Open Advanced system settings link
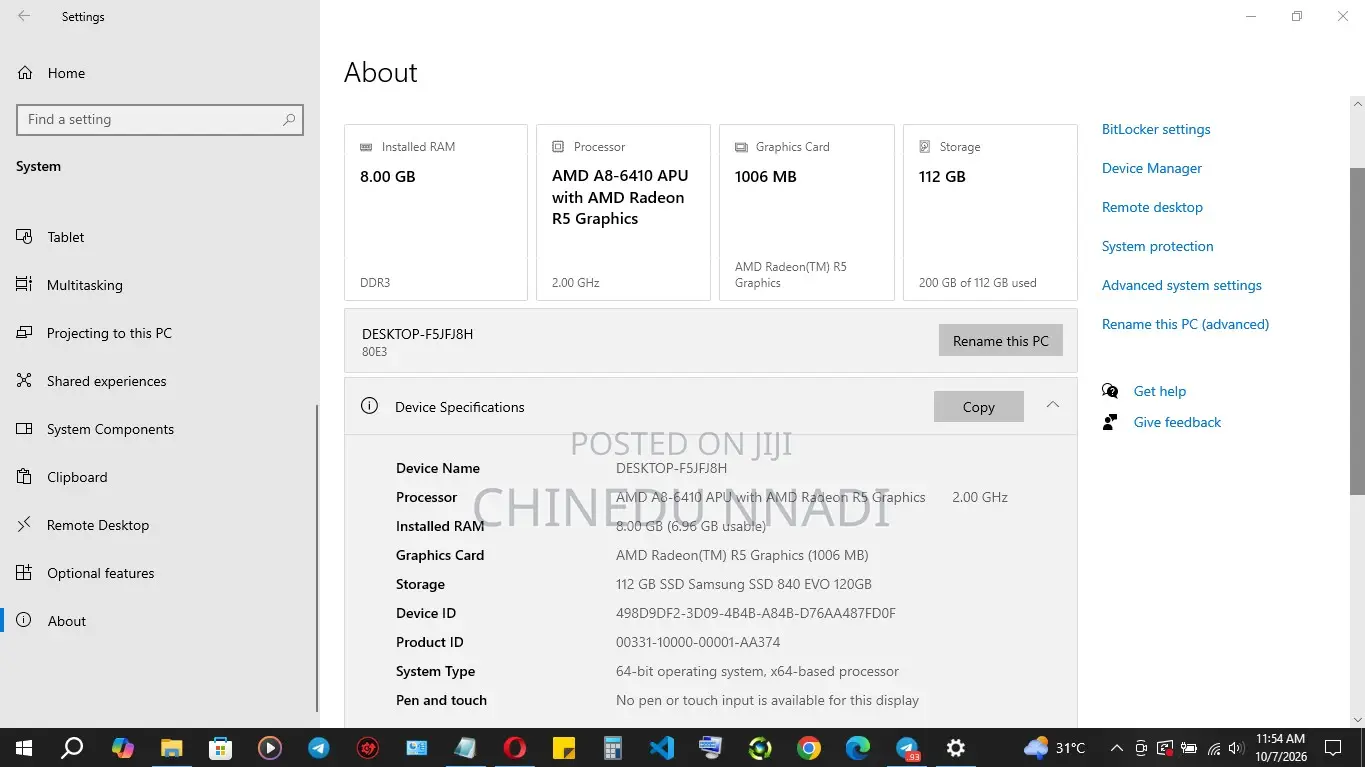The image size is (1365, 767). click(1181, 285)
